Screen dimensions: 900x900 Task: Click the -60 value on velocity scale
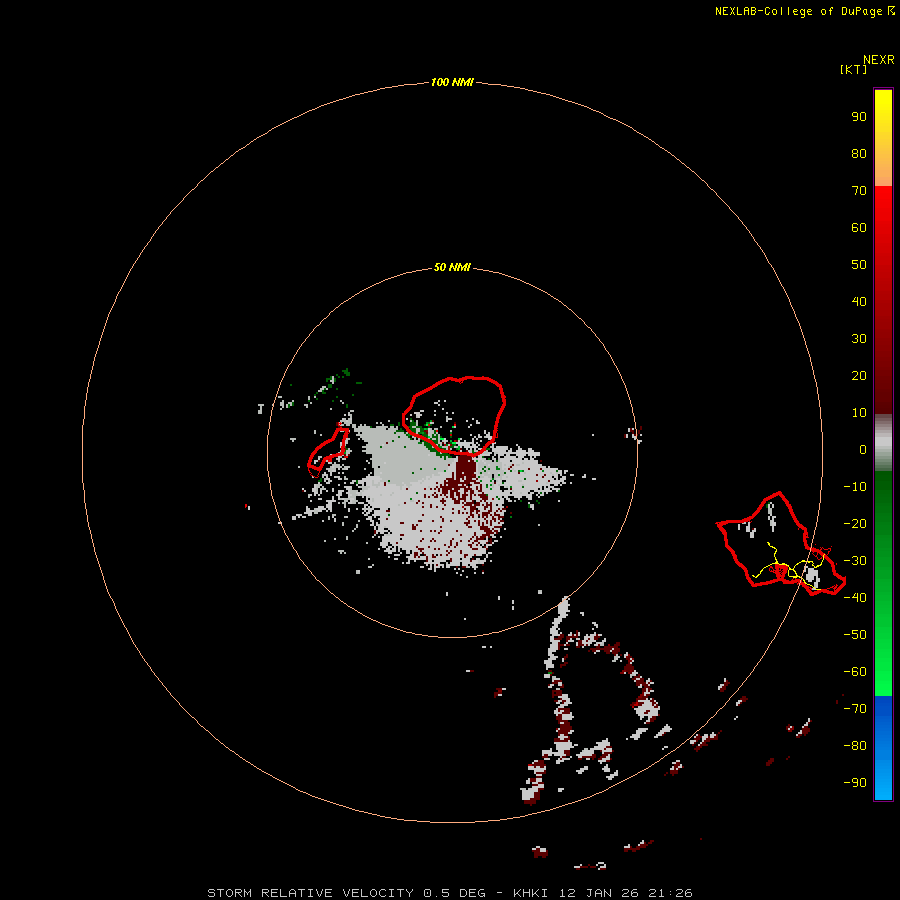(855, 672)
